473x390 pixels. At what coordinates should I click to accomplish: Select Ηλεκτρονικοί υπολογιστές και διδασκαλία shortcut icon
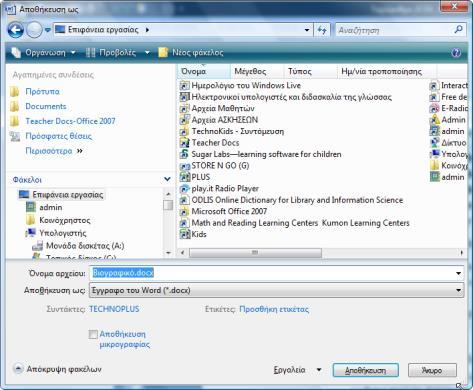pyautogui.click(x=184, y=97)
